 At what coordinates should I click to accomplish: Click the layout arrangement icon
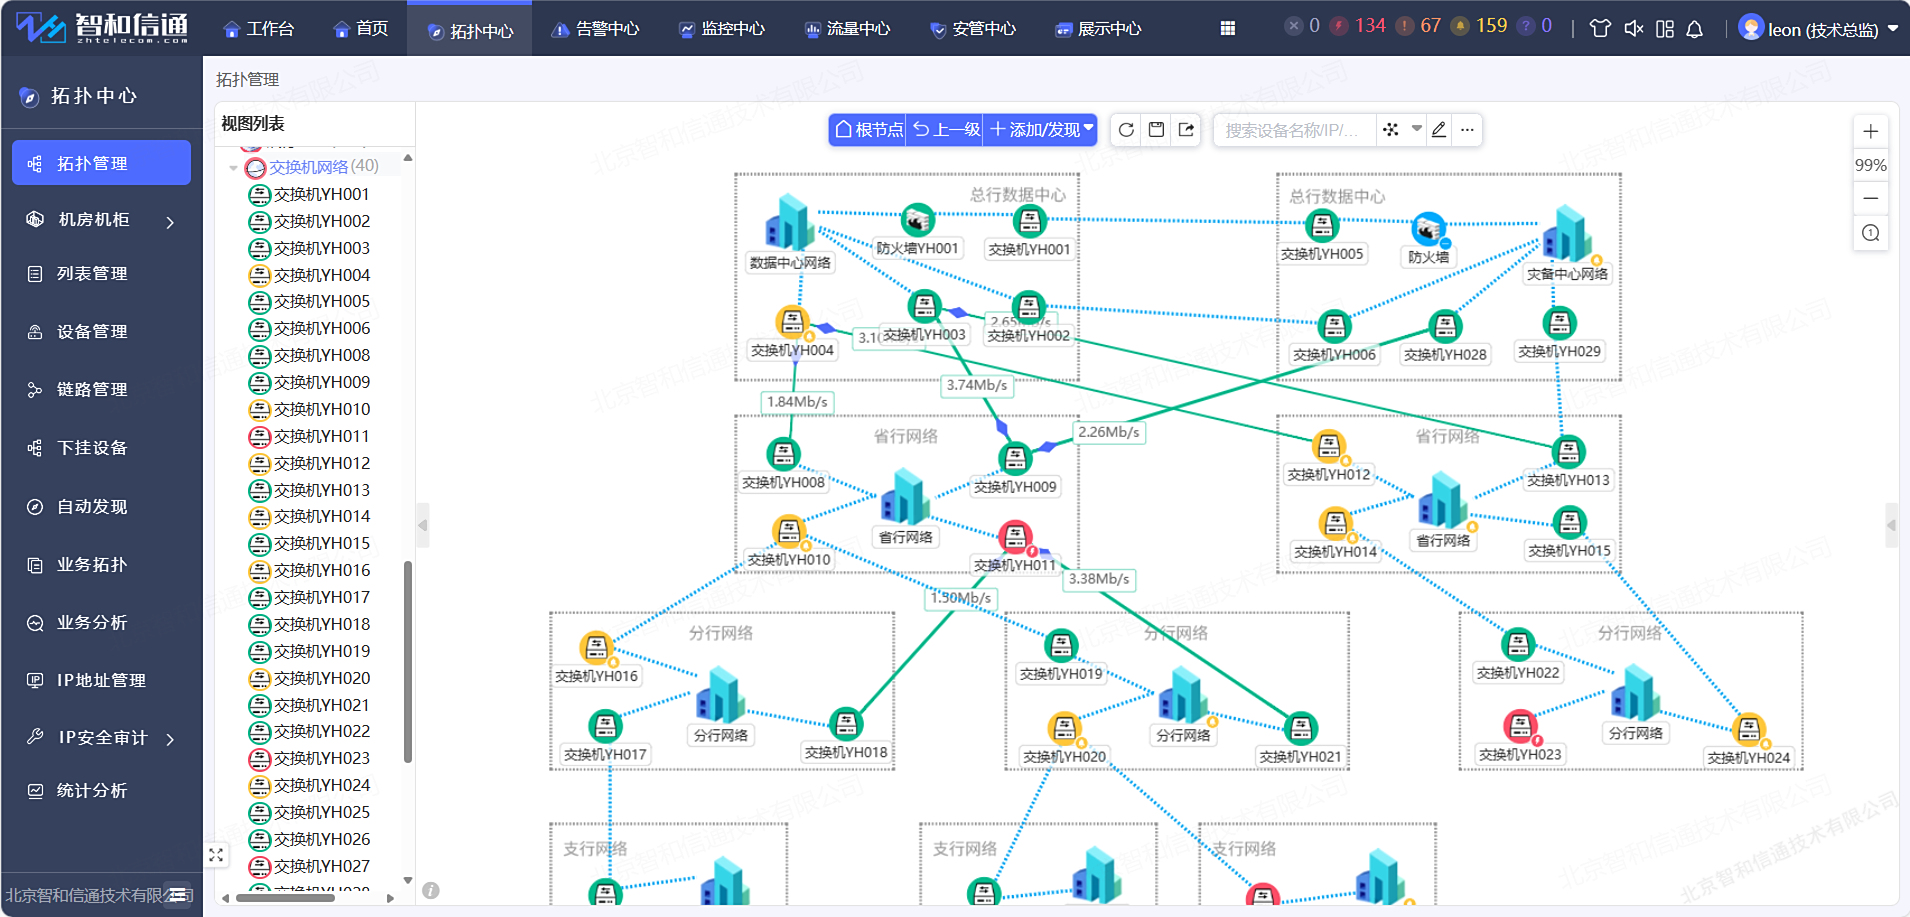pos(1391,130)
